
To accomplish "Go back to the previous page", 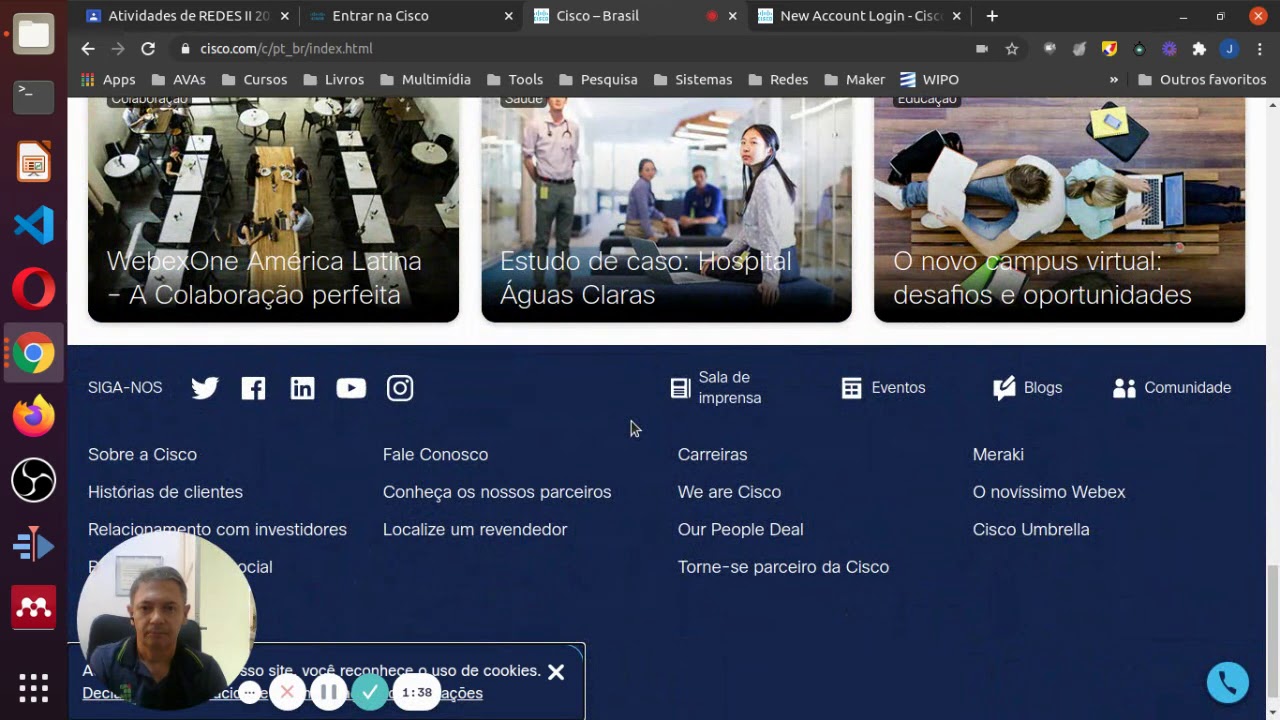I will coord(88,48).
